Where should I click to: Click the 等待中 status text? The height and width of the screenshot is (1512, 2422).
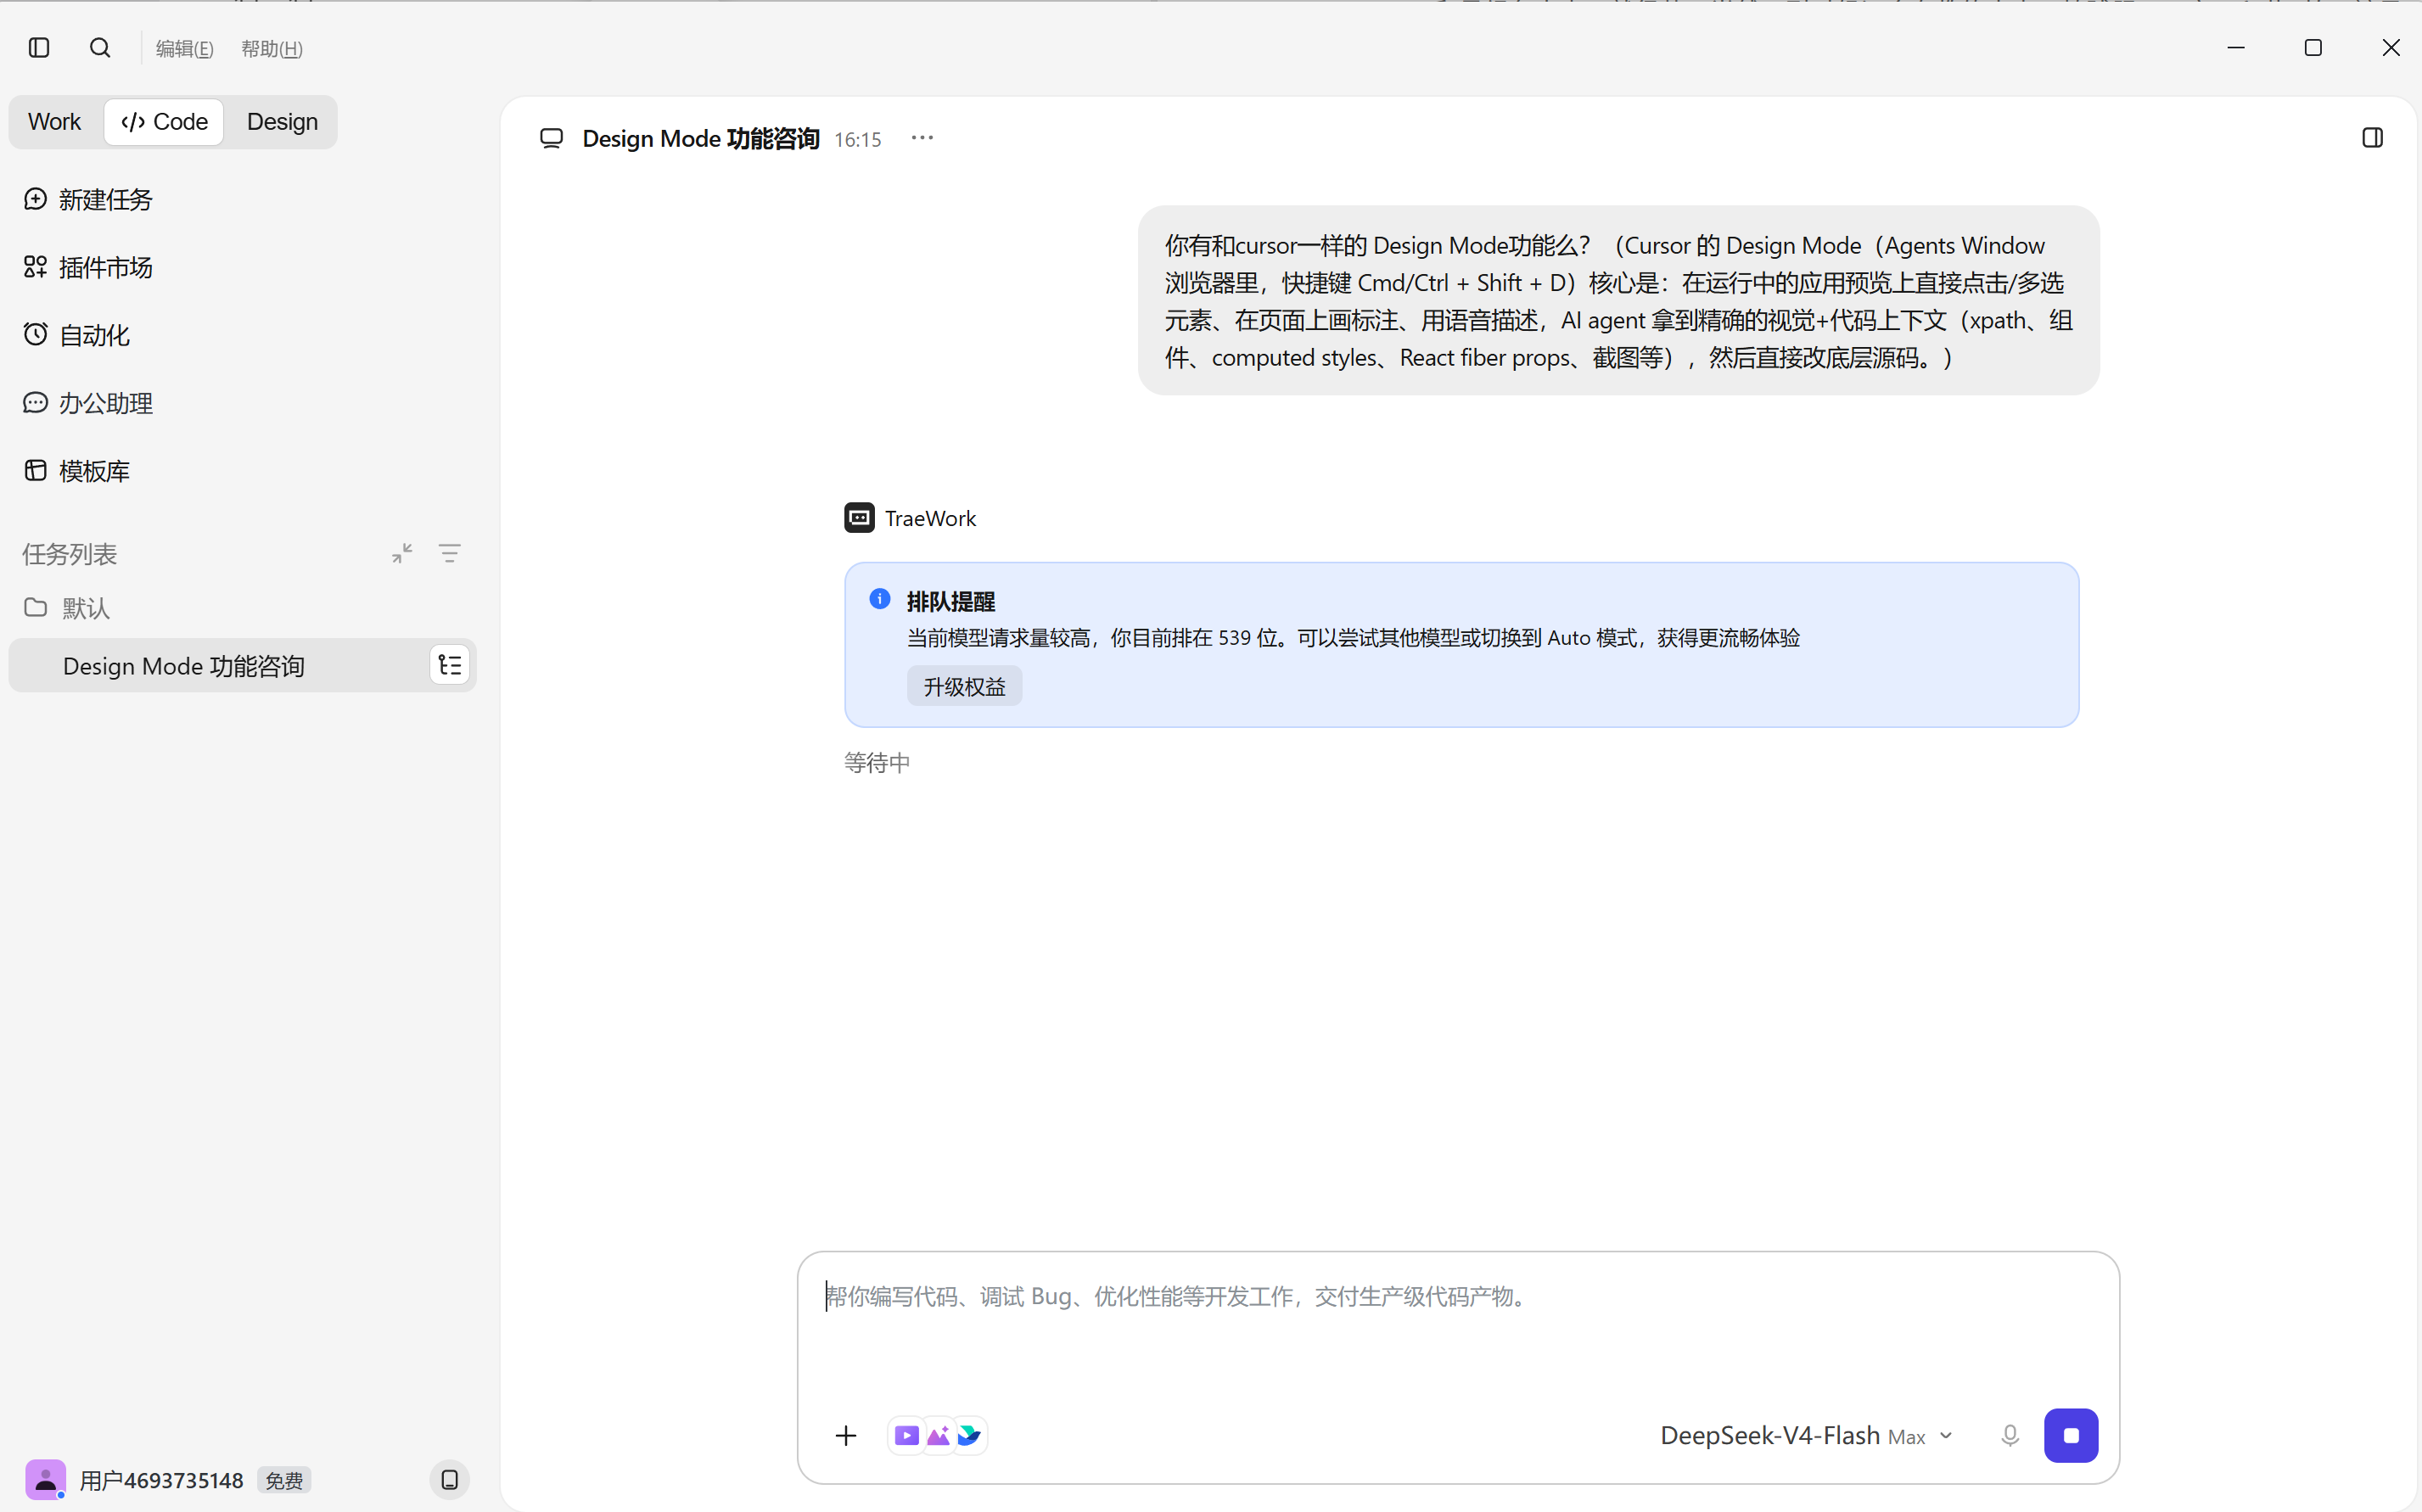coord(877,763)
